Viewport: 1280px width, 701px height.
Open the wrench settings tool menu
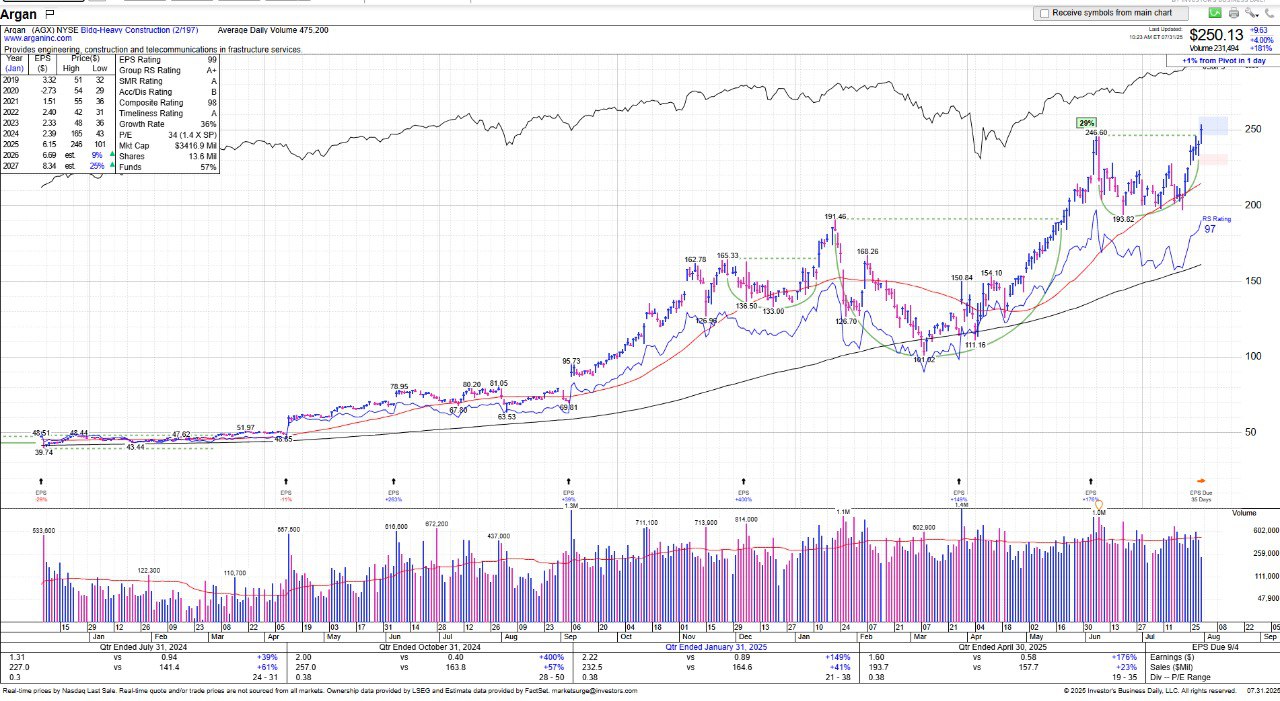(x=1251, y=13)
